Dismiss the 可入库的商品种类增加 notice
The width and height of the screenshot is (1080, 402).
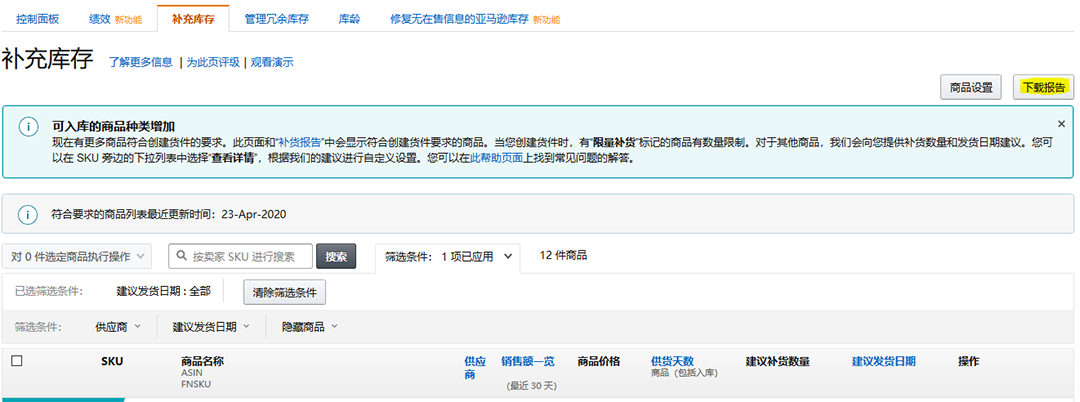[x=1061, y=124]
